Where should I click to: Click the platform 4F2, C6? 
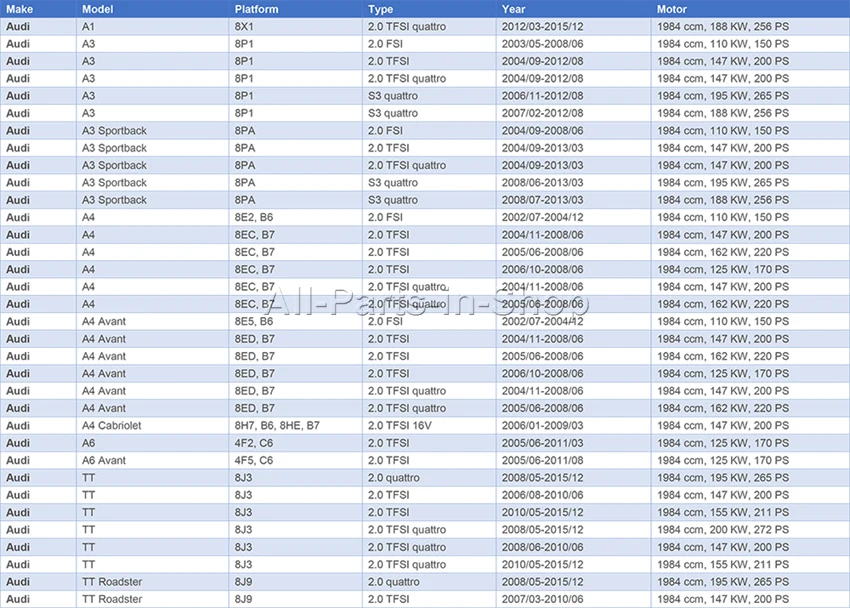pyautogui.click(x=254, y=443)
